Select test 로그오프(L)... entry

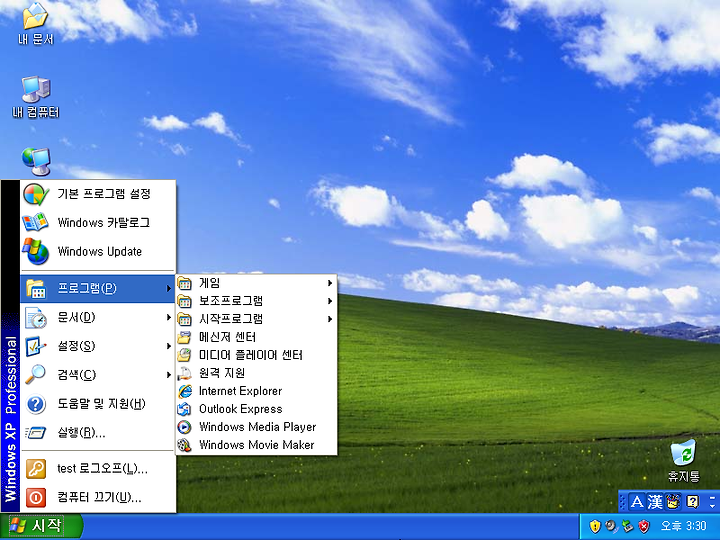98,469
